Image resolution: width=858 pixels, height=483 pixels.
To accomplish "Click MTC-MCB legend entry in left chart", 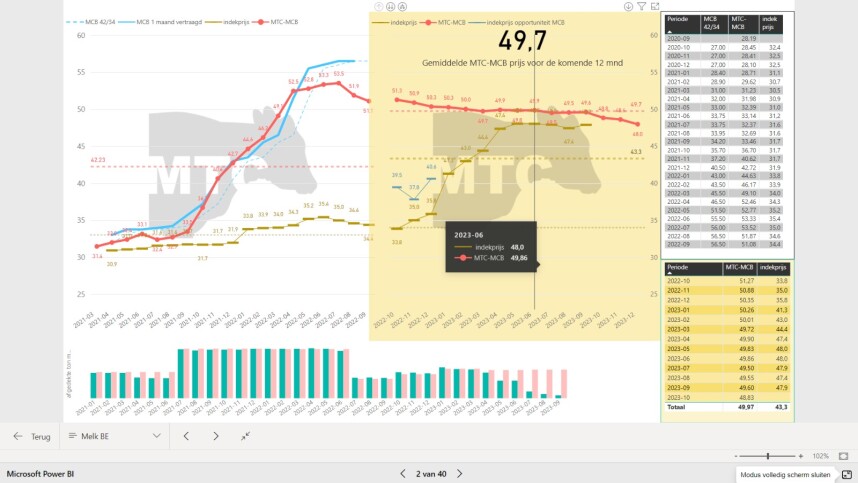I will (x=275, y=22).
